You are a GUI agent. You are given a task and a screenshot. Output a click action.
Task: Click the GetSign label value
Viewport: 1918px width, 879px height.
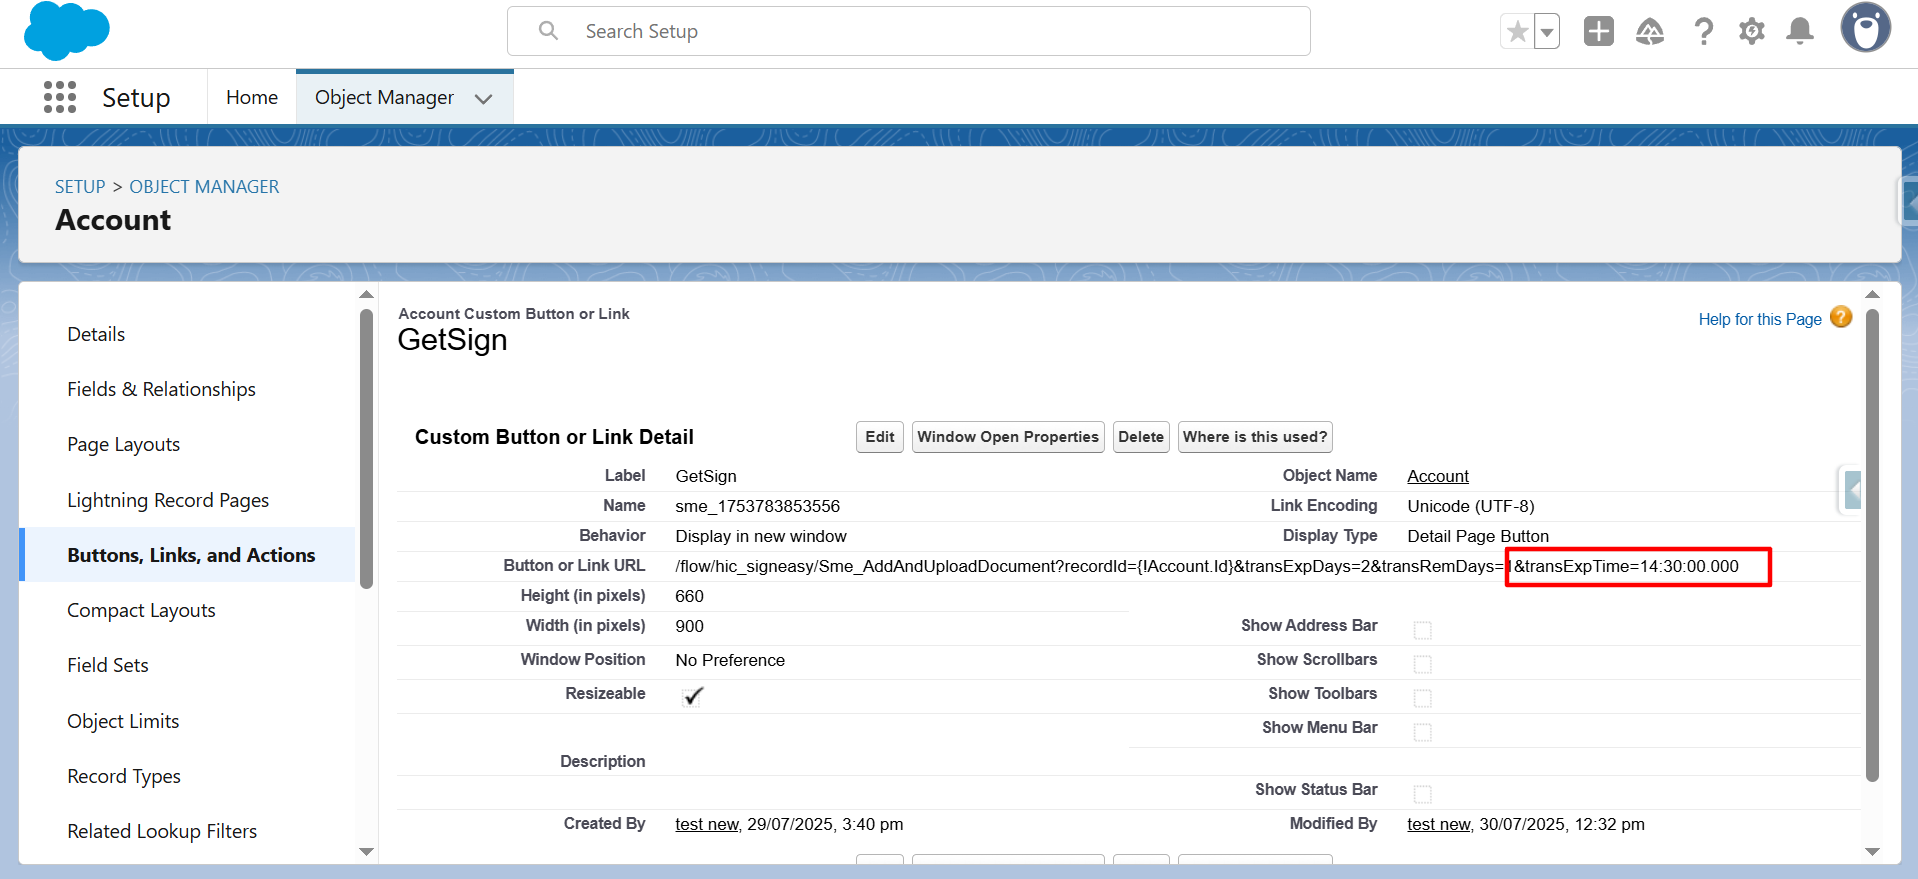(706, 476)
